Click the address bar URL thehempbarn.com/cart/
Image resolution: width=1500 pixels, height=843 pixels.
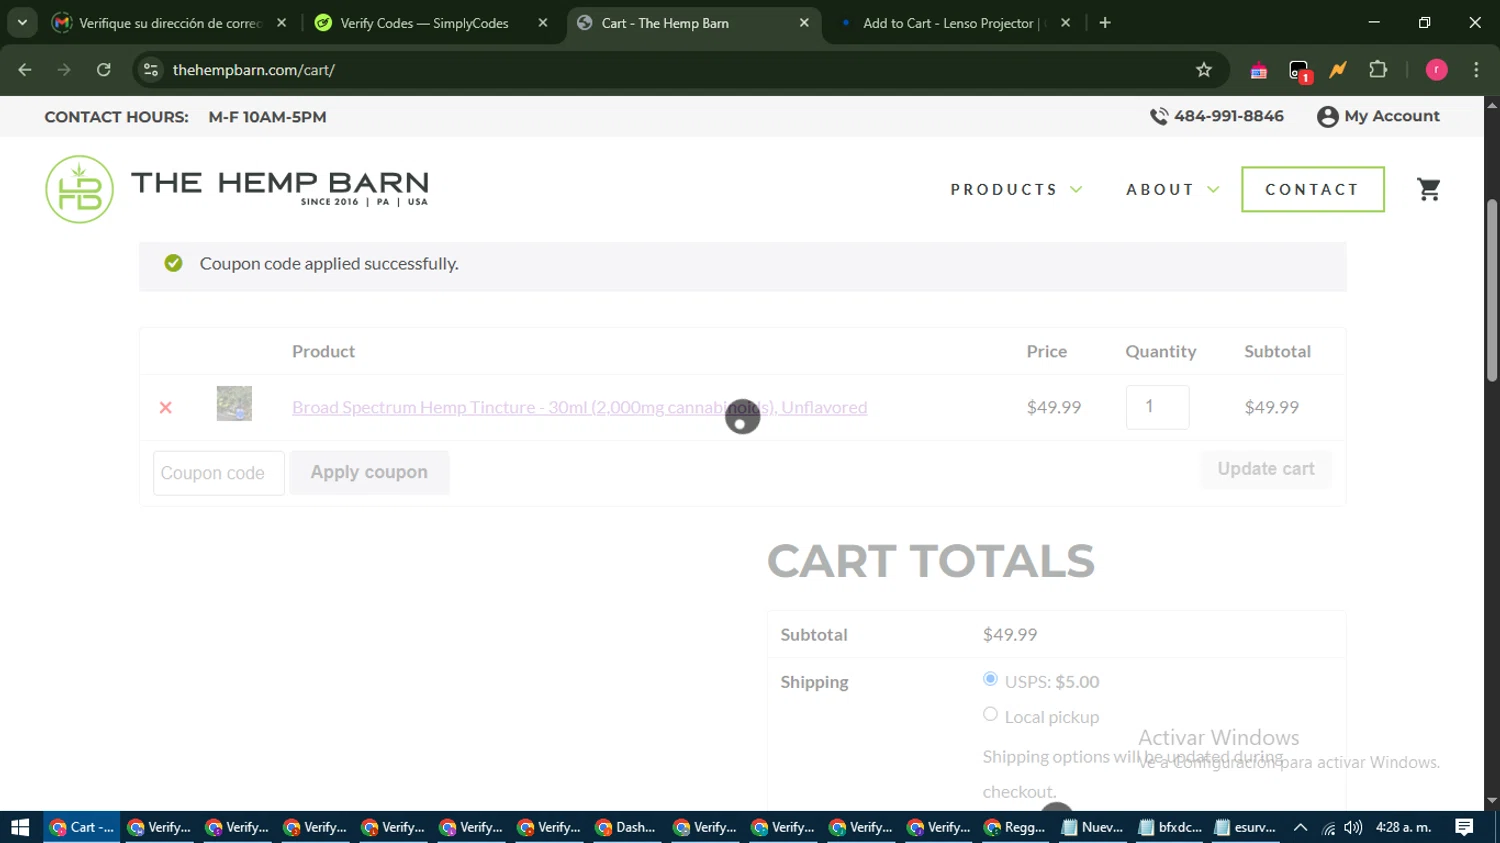tap(253, 70)
